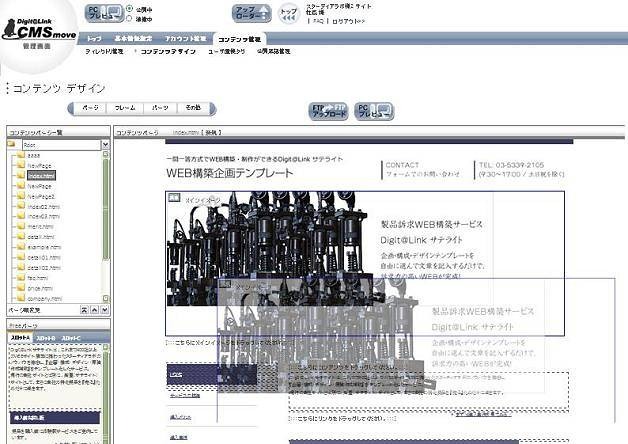
Task: Click the green page tree scrollbar thumb
Action: [106, 209]
